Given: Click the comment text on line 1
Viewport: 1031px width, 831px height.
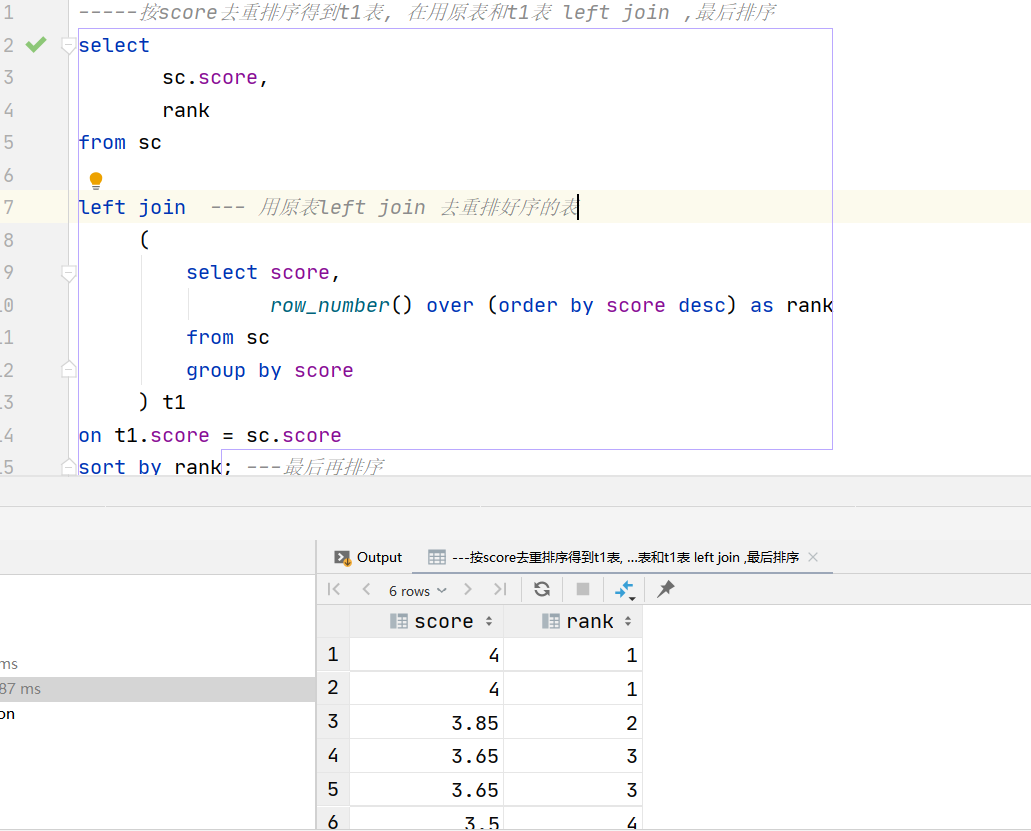Looking at the screenshot, I should 427,12.
